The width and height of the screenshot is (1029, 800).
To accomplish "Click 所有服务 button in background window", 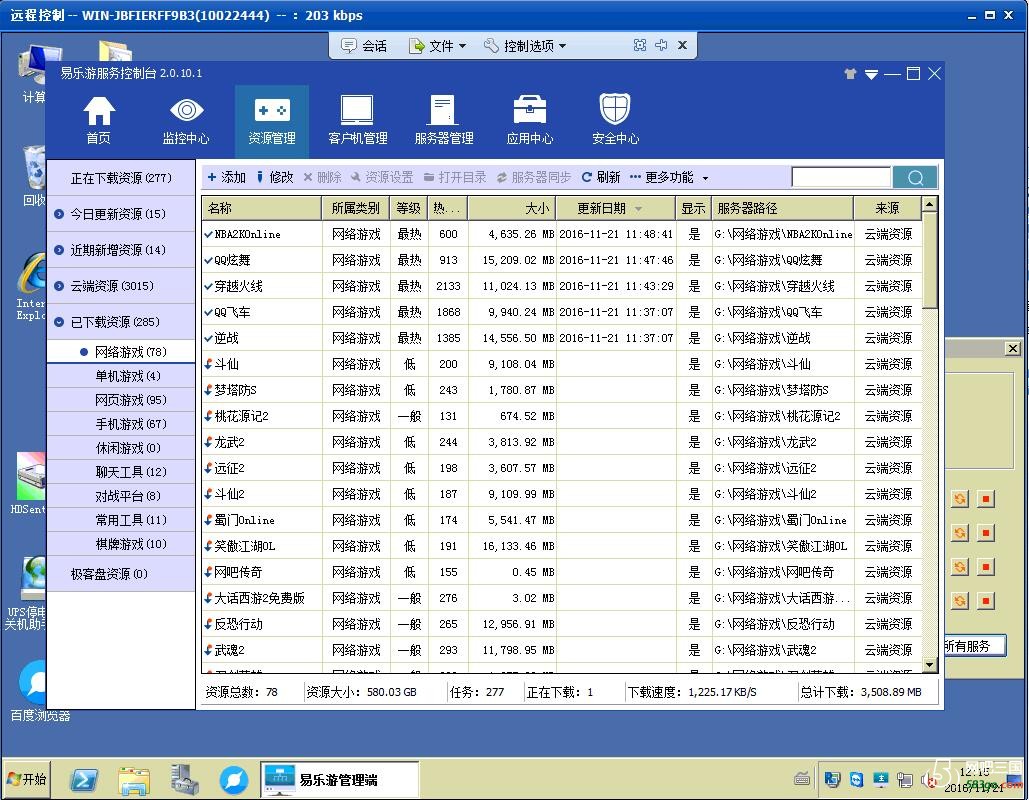I will (x=973, y=646).
